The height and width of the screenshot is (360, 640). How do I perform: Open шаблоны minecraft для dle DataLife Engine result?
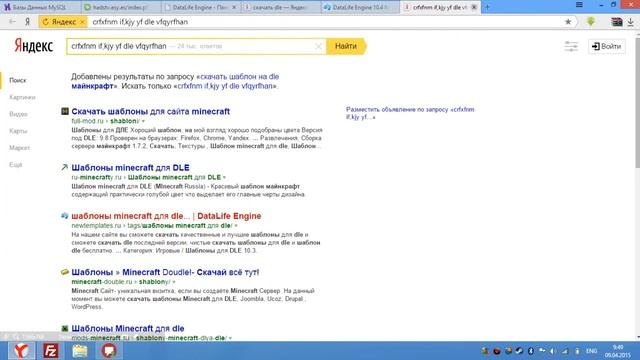click(166, 216)
